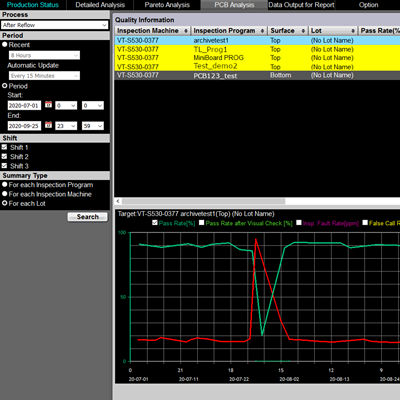Sort by Inspection Program column arrows
Screen dimensions: 400x400
262,31
